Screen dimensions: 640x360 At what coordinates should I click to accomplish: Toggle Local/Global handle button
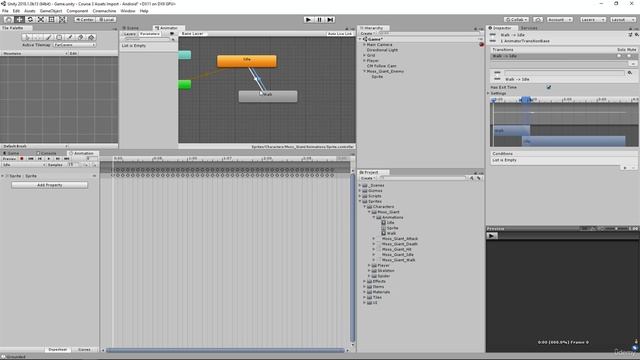click(107, 20)
